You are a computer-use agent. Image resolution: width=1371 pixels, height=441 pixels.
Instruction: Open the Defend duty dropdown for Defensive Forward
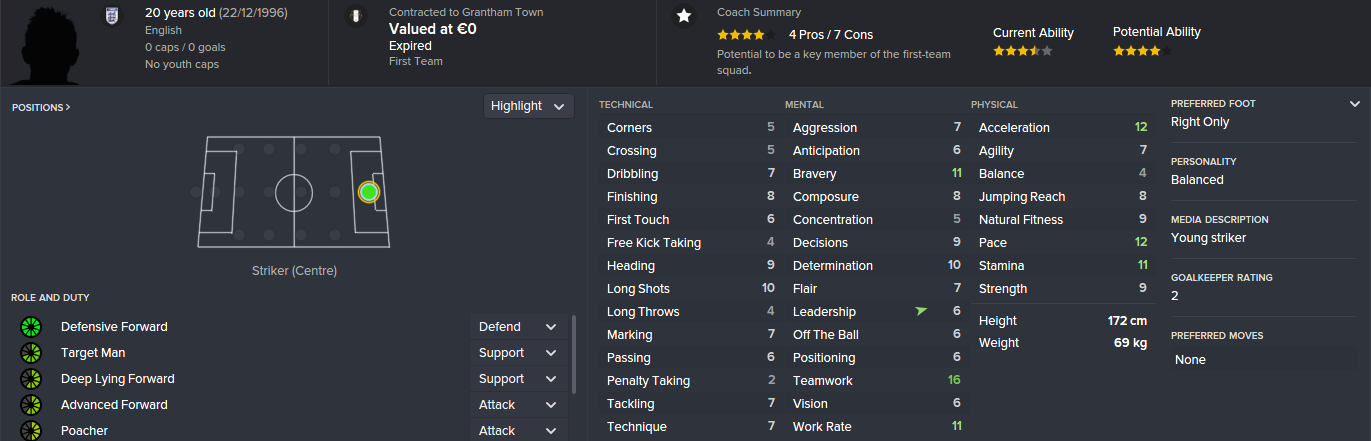[517, 327]
